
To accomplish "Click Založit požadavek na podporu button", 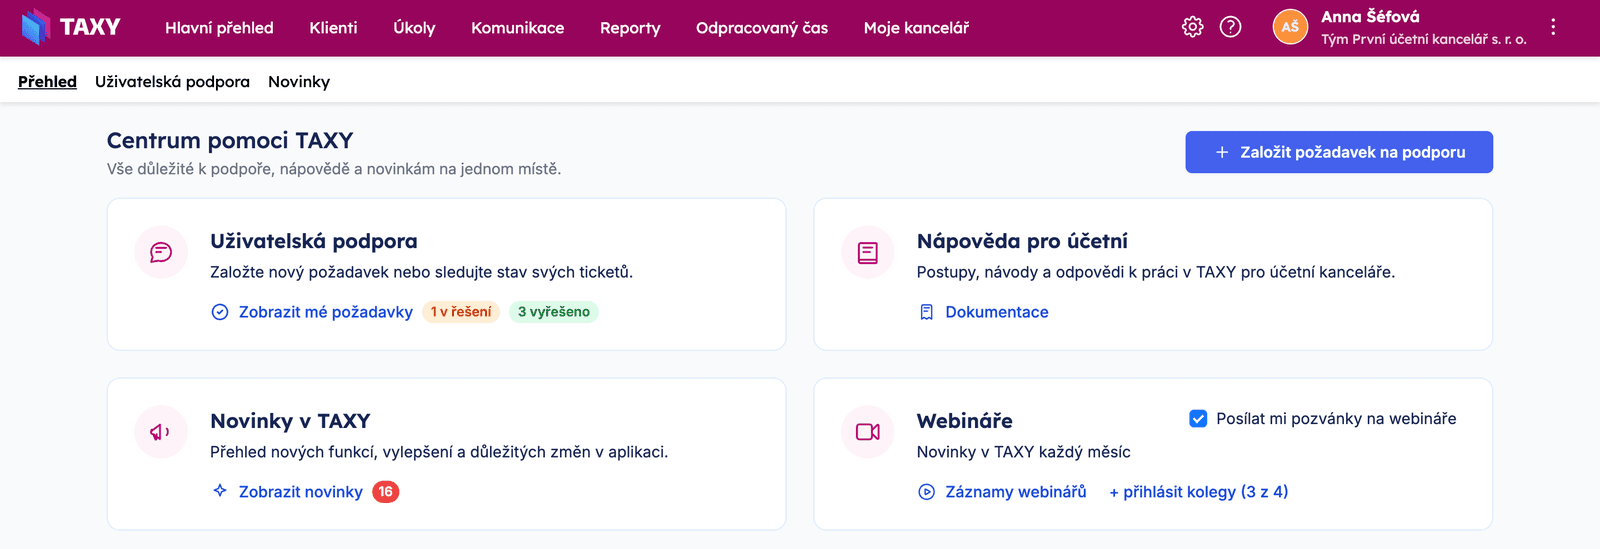I will (x=1339, y=152).
